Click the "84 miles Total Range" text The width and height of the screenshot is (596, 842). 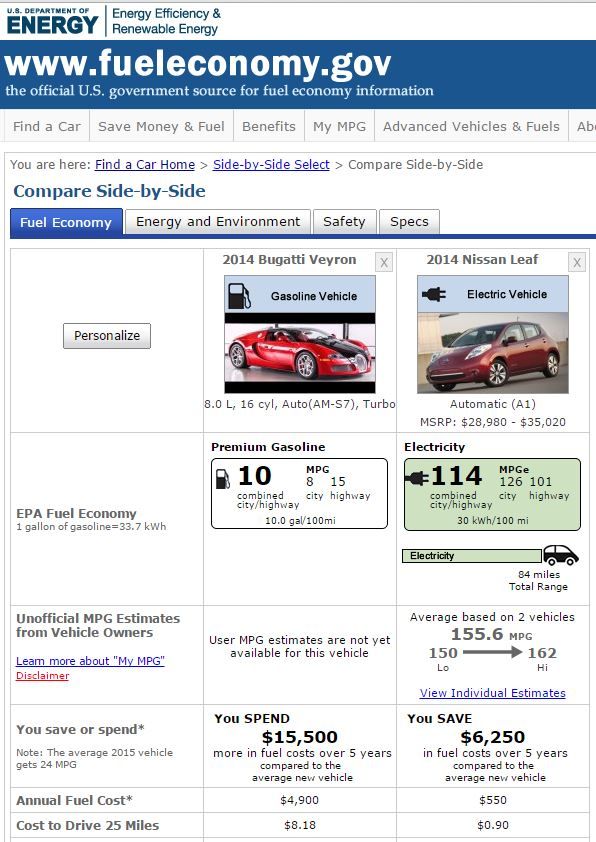click(x=539, y=580)
